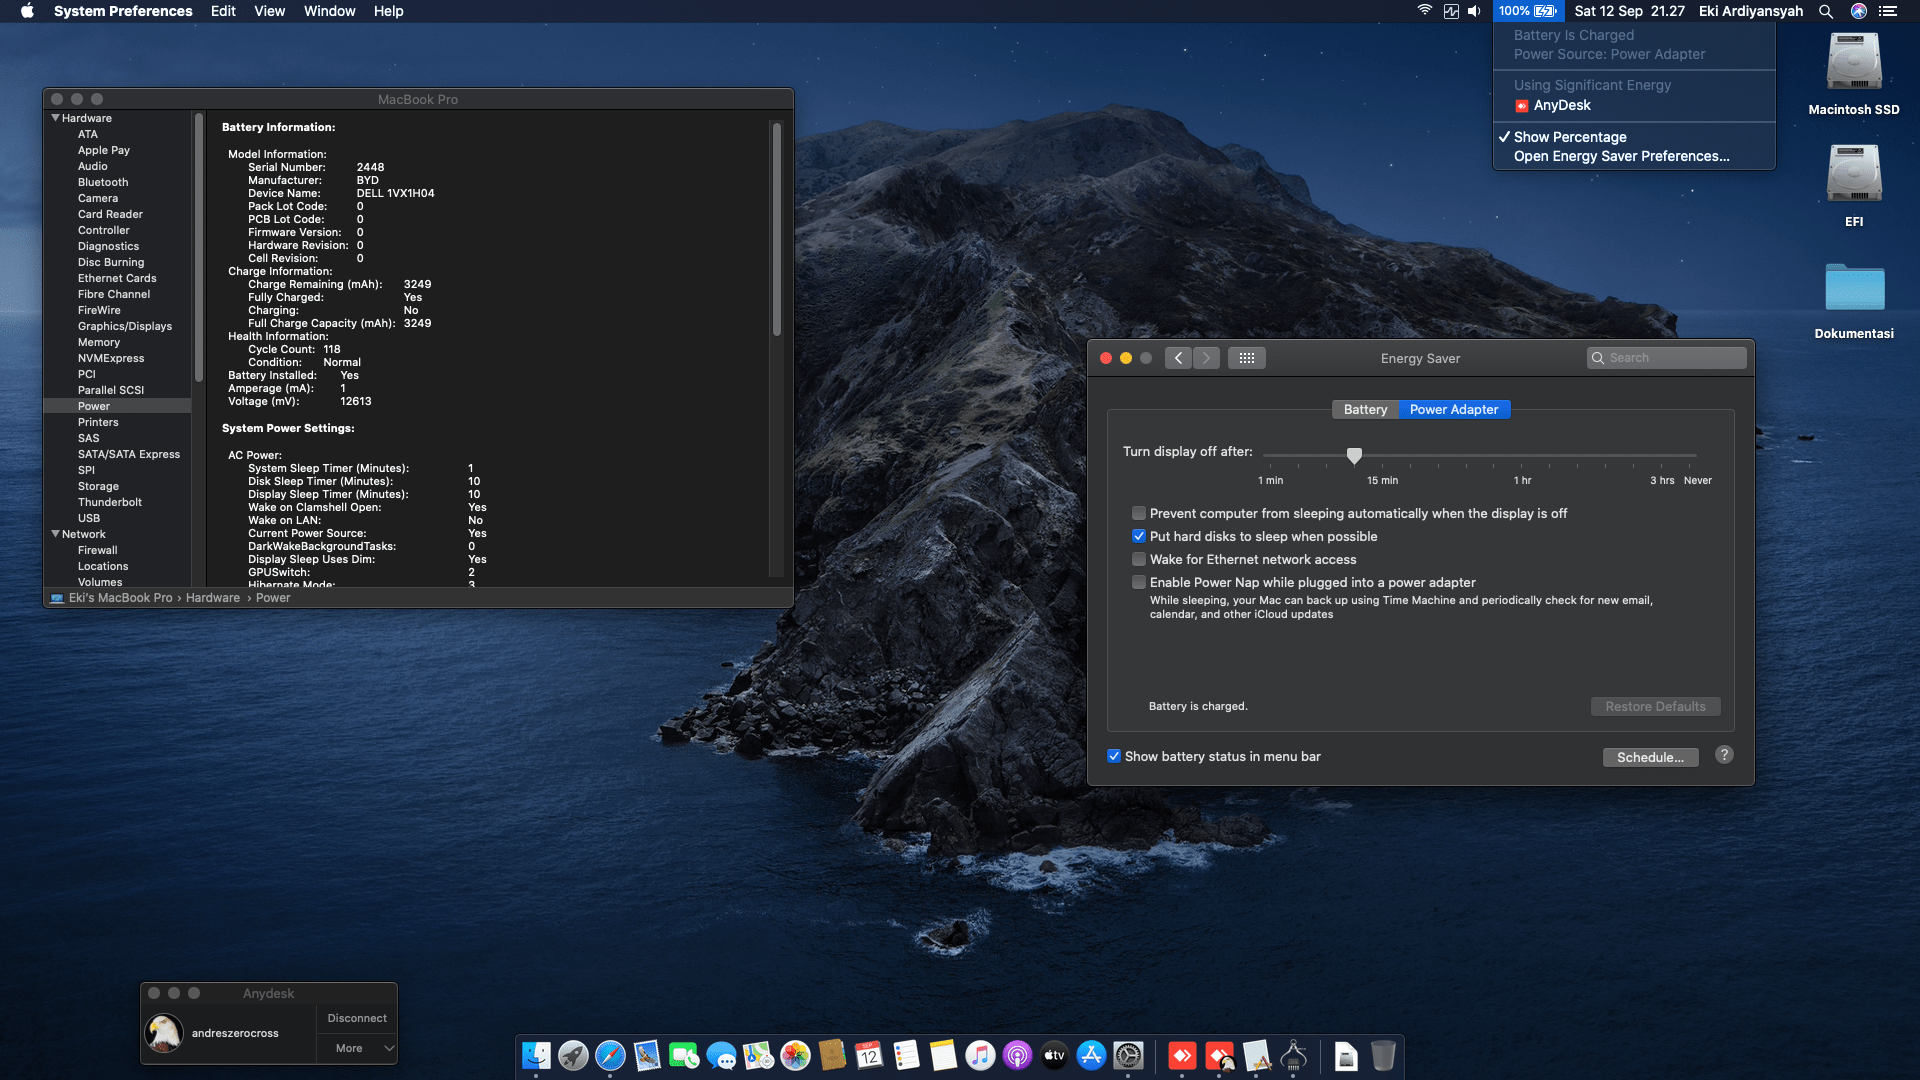Launch the Calendar app from the Dock
1920x1080 pixels.
pos(869,1057)
